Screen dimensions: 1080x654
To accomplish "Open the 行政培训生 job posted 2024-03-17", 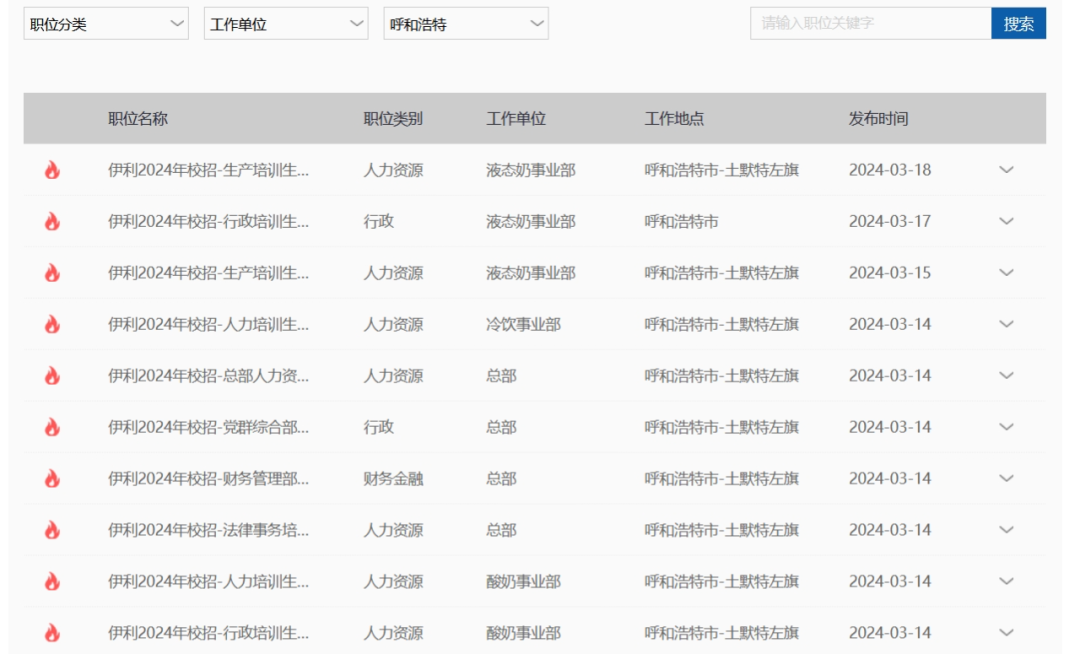I will coord(208,222).
